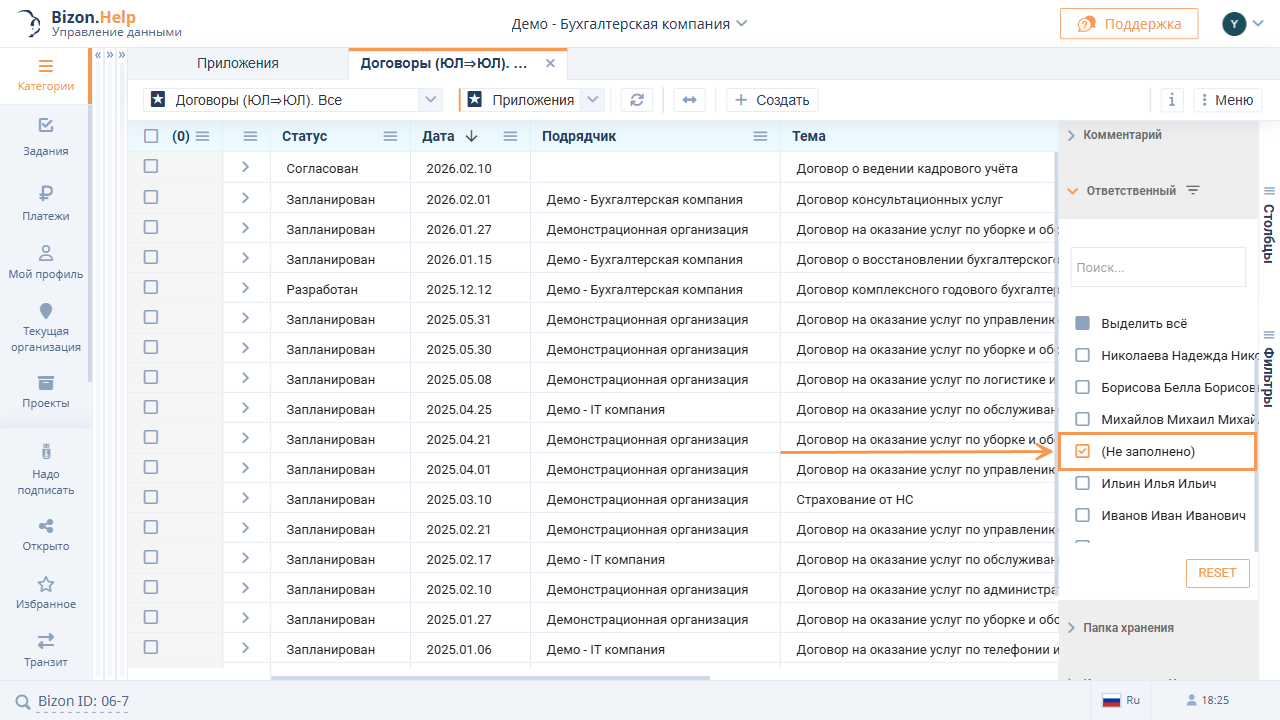Check the Ильин Илья Ильич filter
The image size is (1280, 720).
tap(1082, 484)
